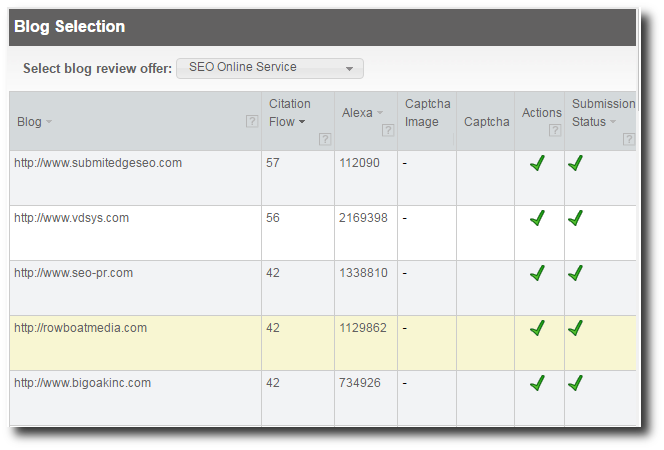Sort by Blog column arrow
The width and height of the screenshot is (664, 450).
point(49,122)
